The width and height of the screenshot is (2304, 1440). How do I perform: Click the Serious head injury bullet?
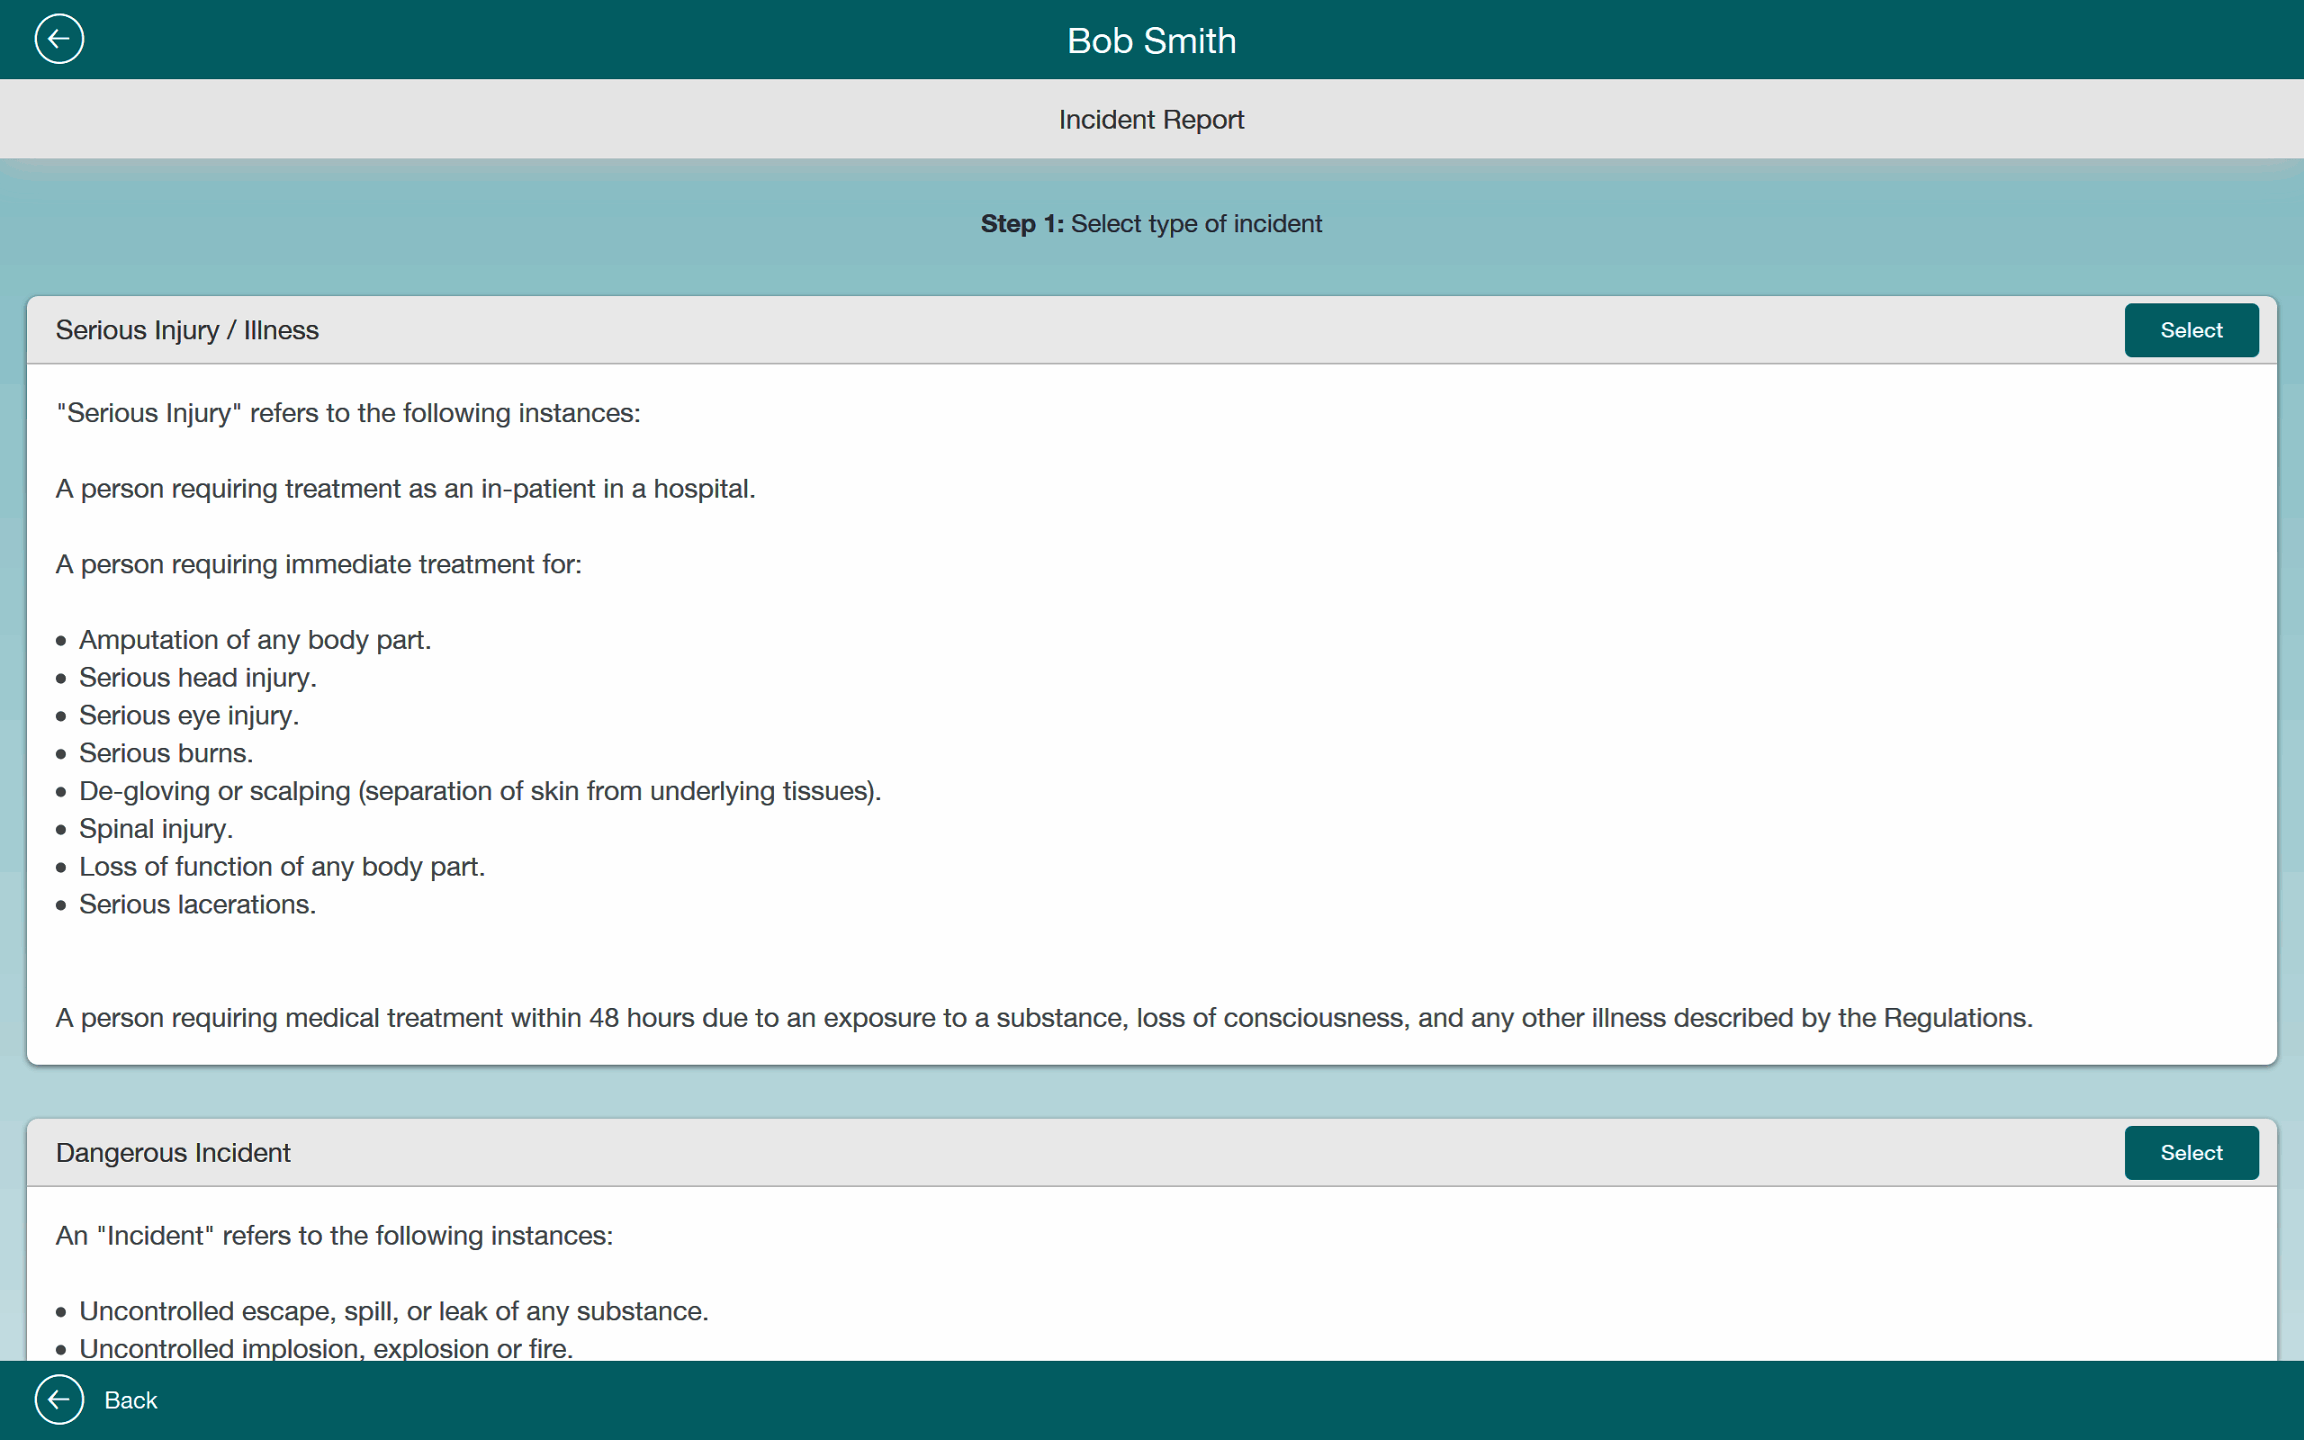(x=197, y=677)
